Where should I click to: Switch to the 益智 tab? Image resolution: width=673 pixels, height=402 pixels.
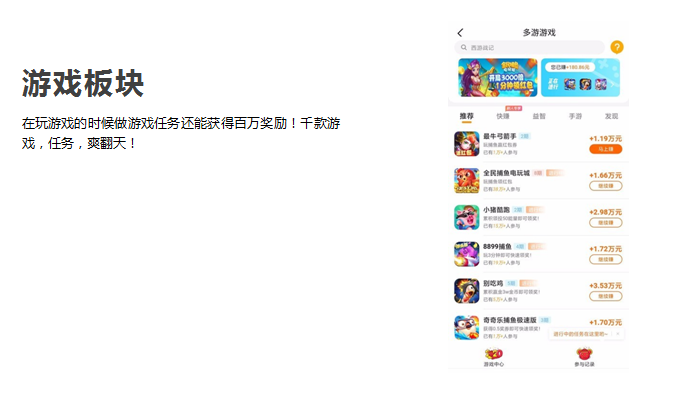tap(539, 116)
